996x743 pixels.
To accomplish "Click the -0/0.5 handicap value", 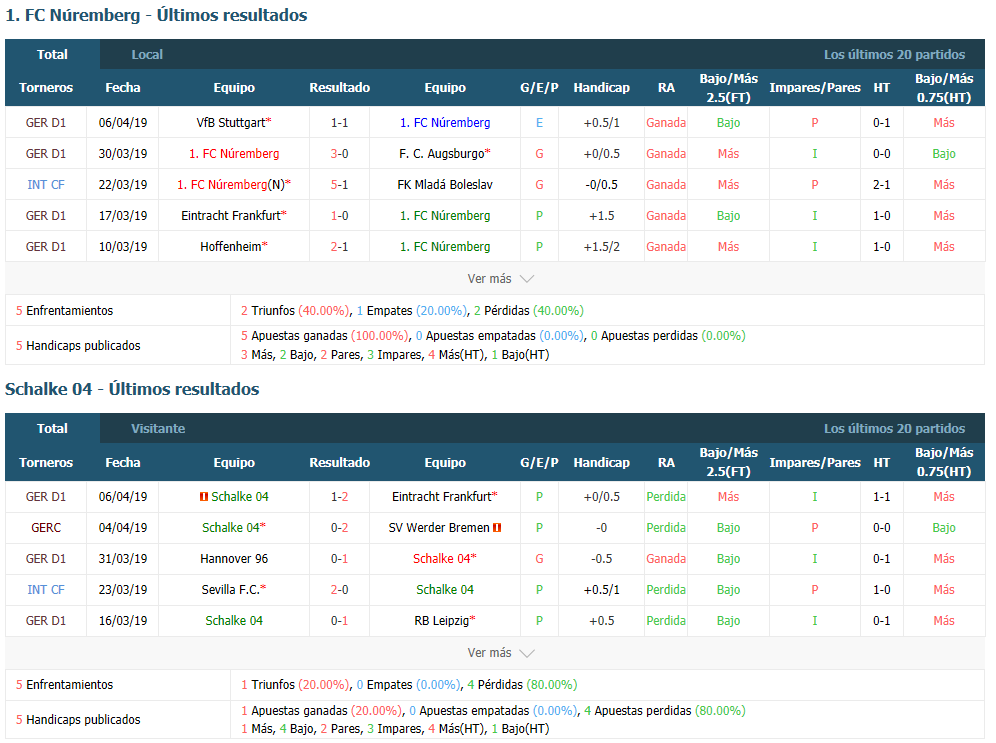I will tap(602, 185).
